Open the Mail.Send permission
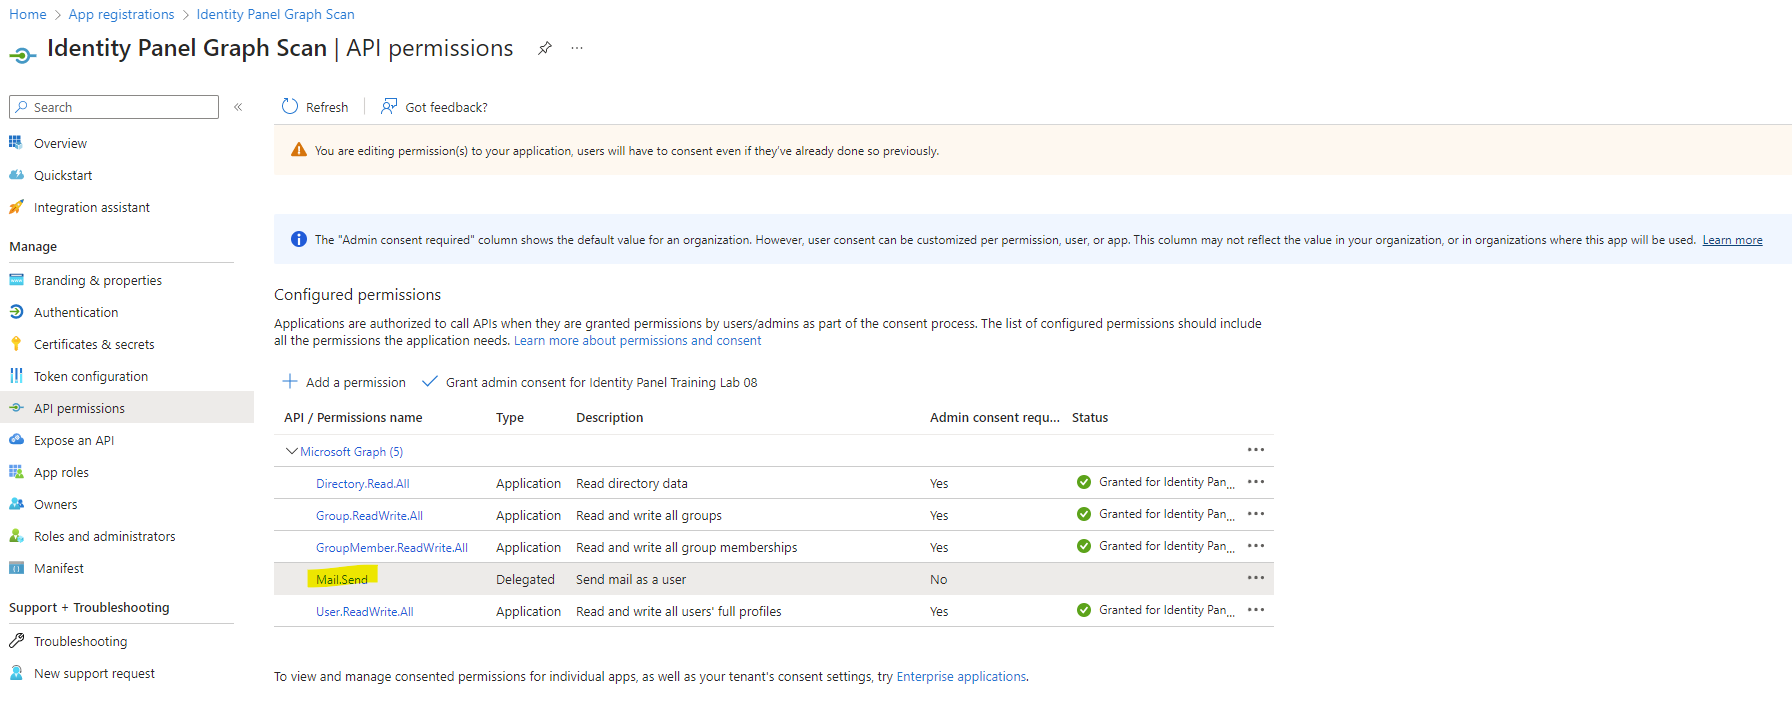 click(342, 580)
